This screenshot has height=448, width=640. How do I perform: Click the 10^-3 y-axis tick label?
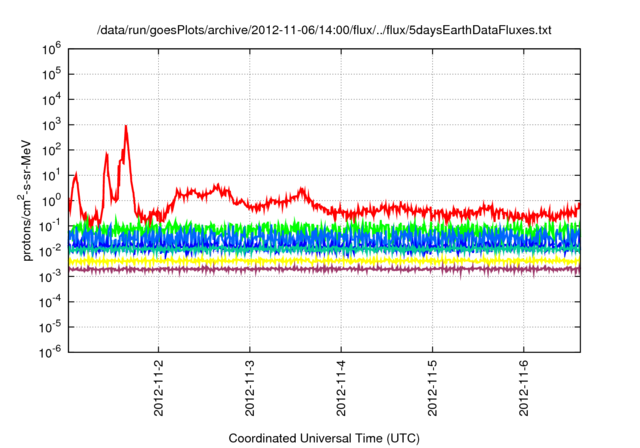(x=50, y=277)
